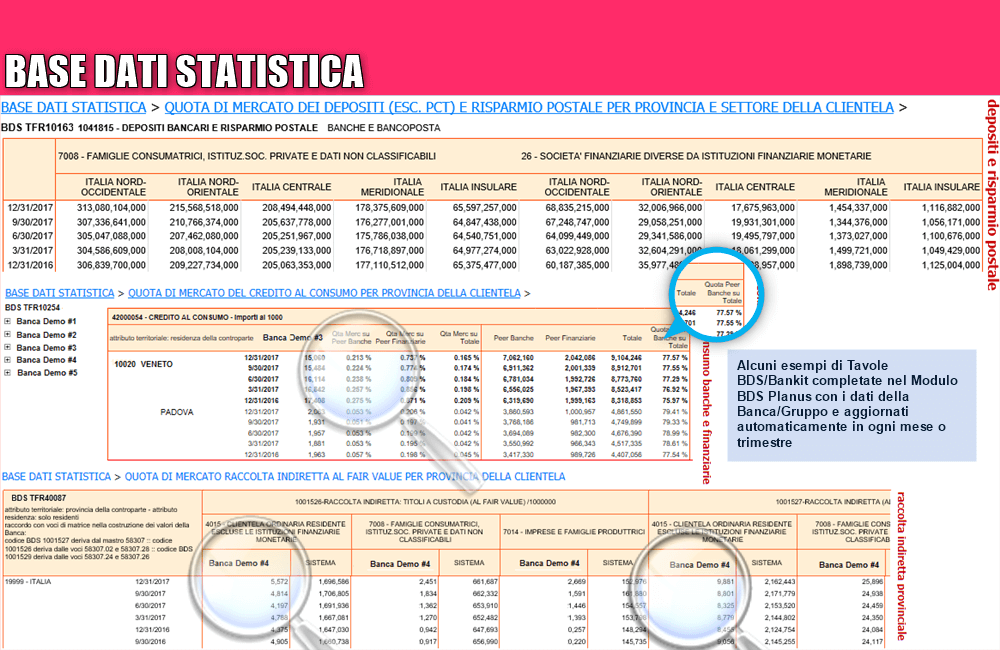The height and width of the screenshot is (650, 1000).
Task: Expand the Banca Demo #3 tree node
Action: [8, 348]
